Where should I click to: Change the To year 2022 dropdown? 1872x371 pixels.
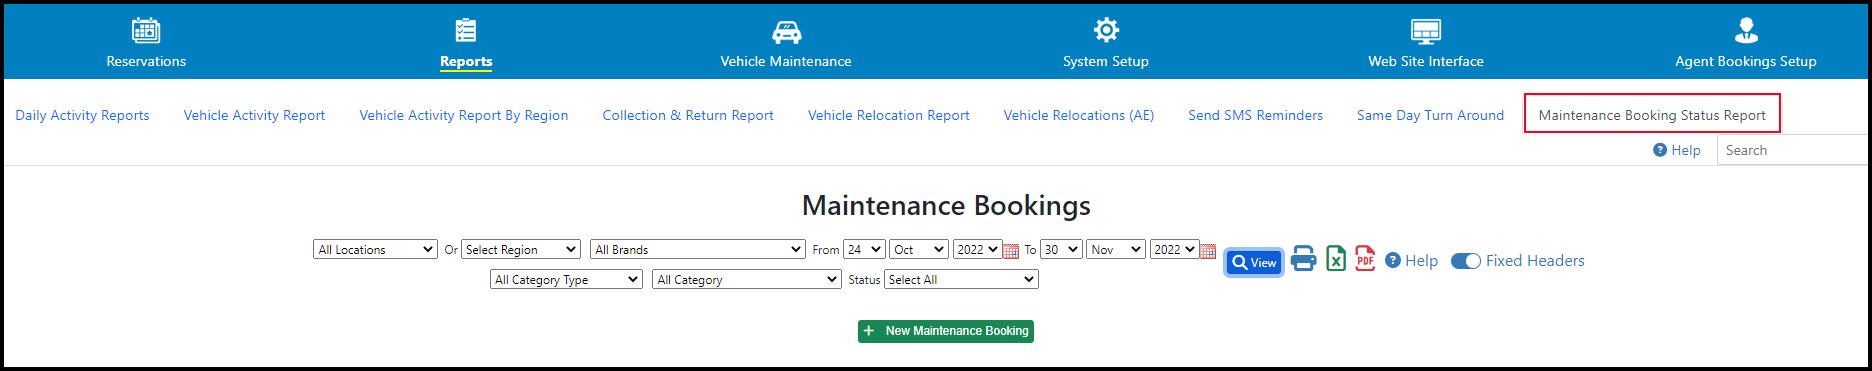click(1174, 250)
